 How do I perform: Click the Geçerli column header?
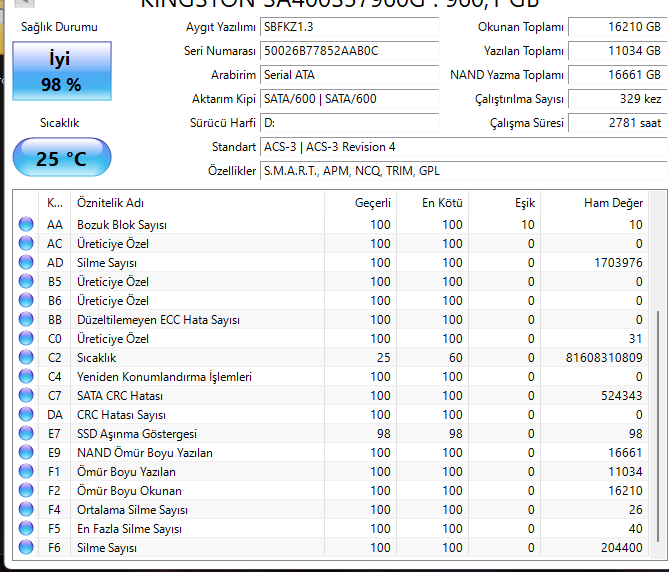(x=361, y=203)
